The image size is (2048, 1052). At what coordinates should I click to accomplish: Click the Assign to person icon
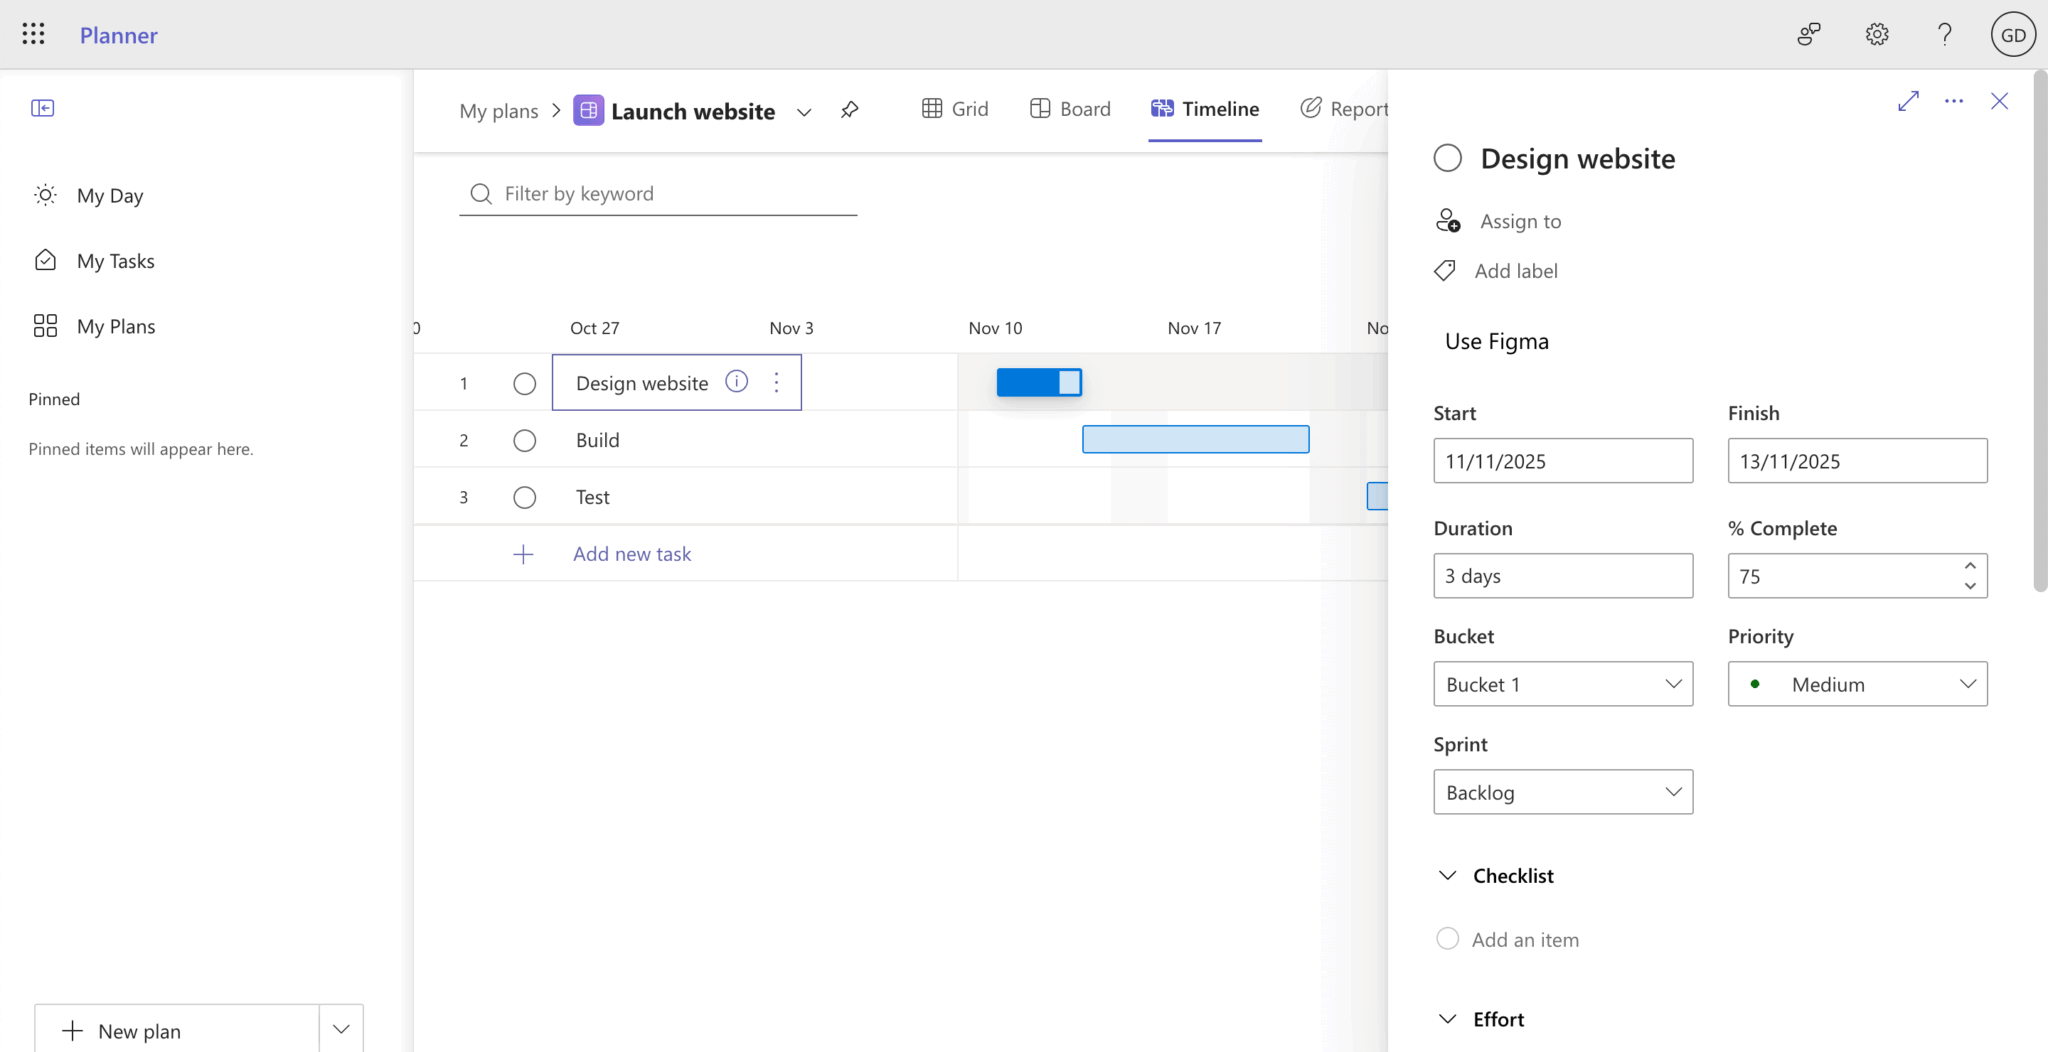point(1448,221)
